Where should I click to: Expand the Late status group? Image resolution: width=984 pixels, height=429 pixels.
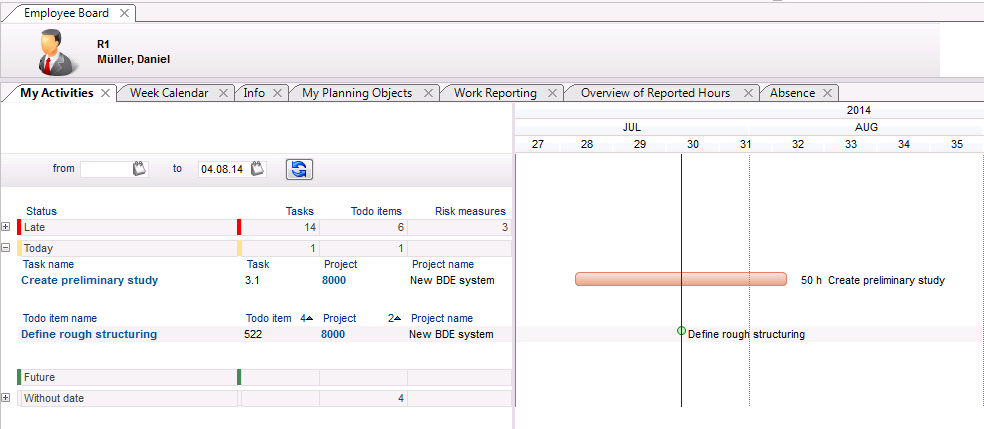[x=6, y=226]
